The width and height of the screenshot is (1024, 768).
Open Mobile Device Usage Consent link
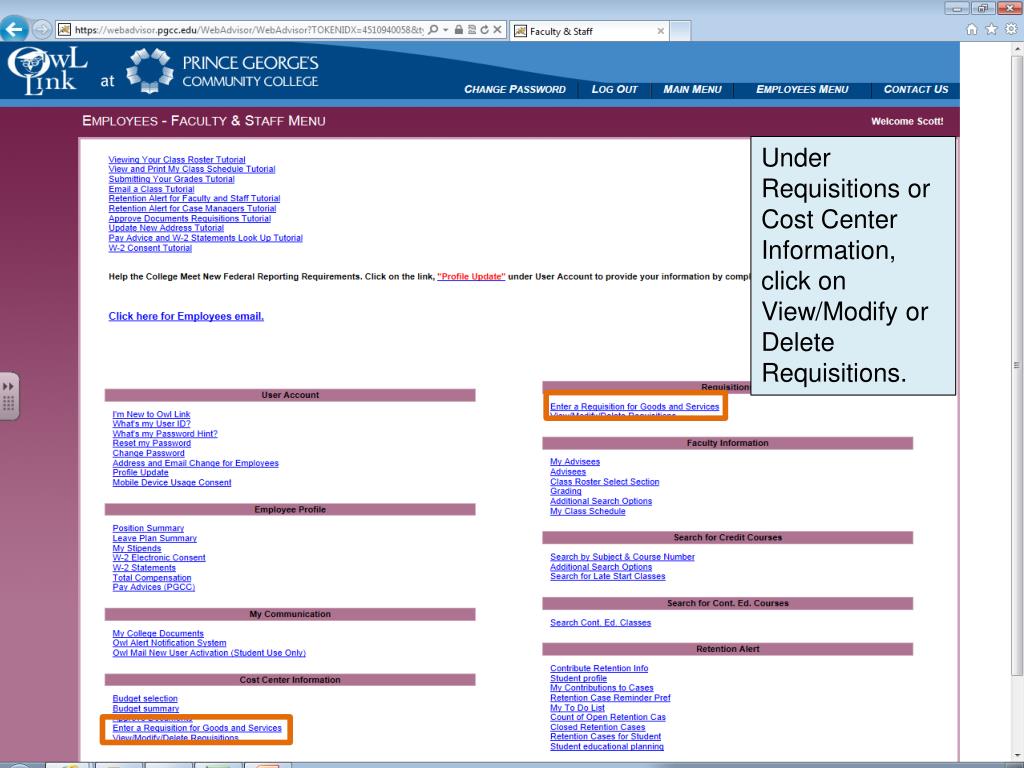(172, 483)
